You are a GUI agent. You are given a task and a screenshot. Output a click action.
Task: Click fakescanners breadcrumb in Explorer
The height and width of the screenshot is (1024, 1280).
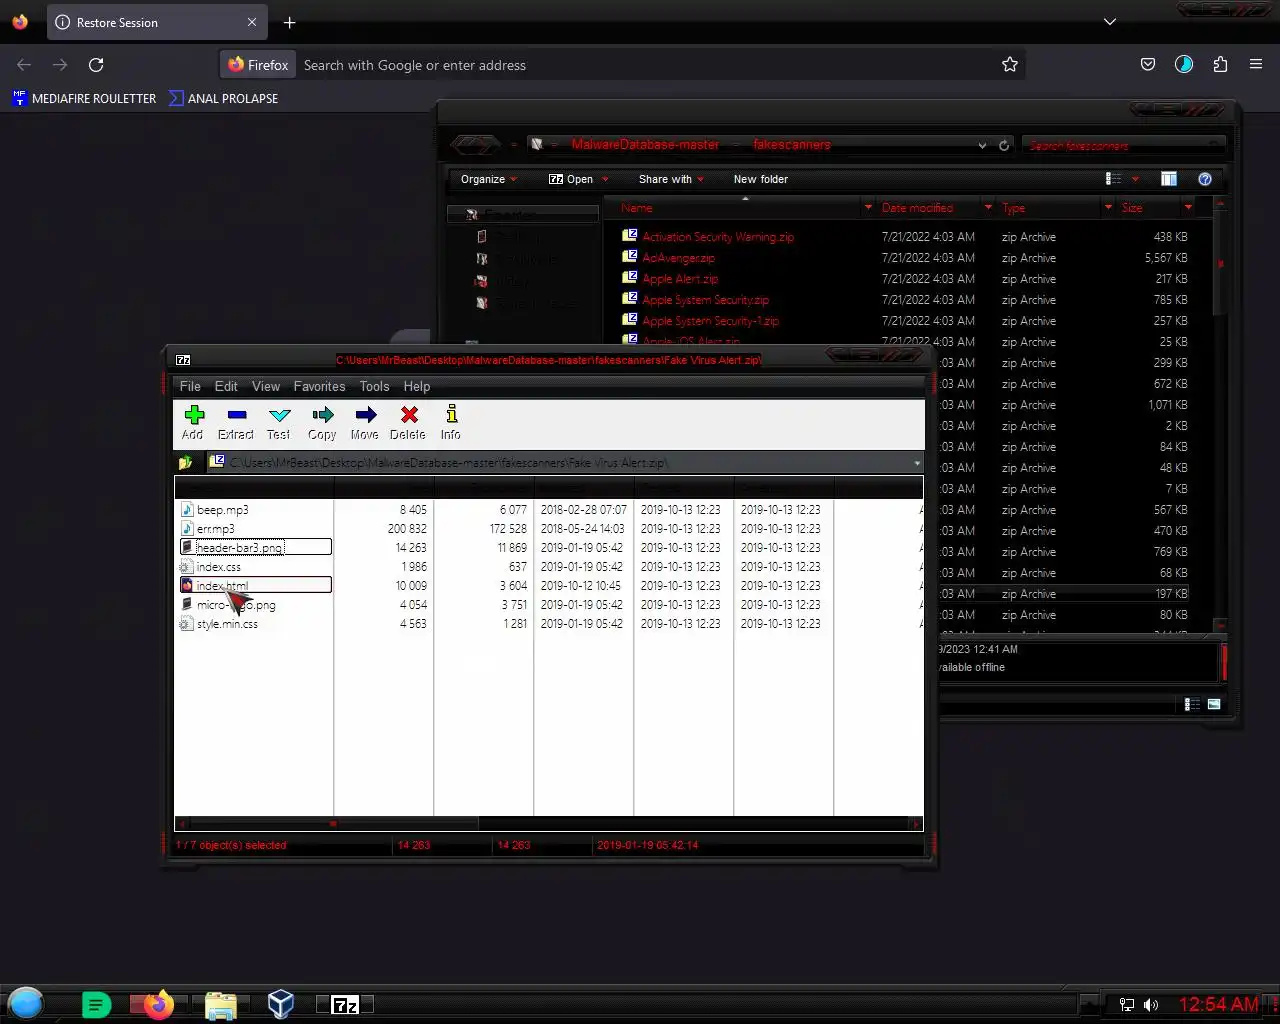pos(791,144)
